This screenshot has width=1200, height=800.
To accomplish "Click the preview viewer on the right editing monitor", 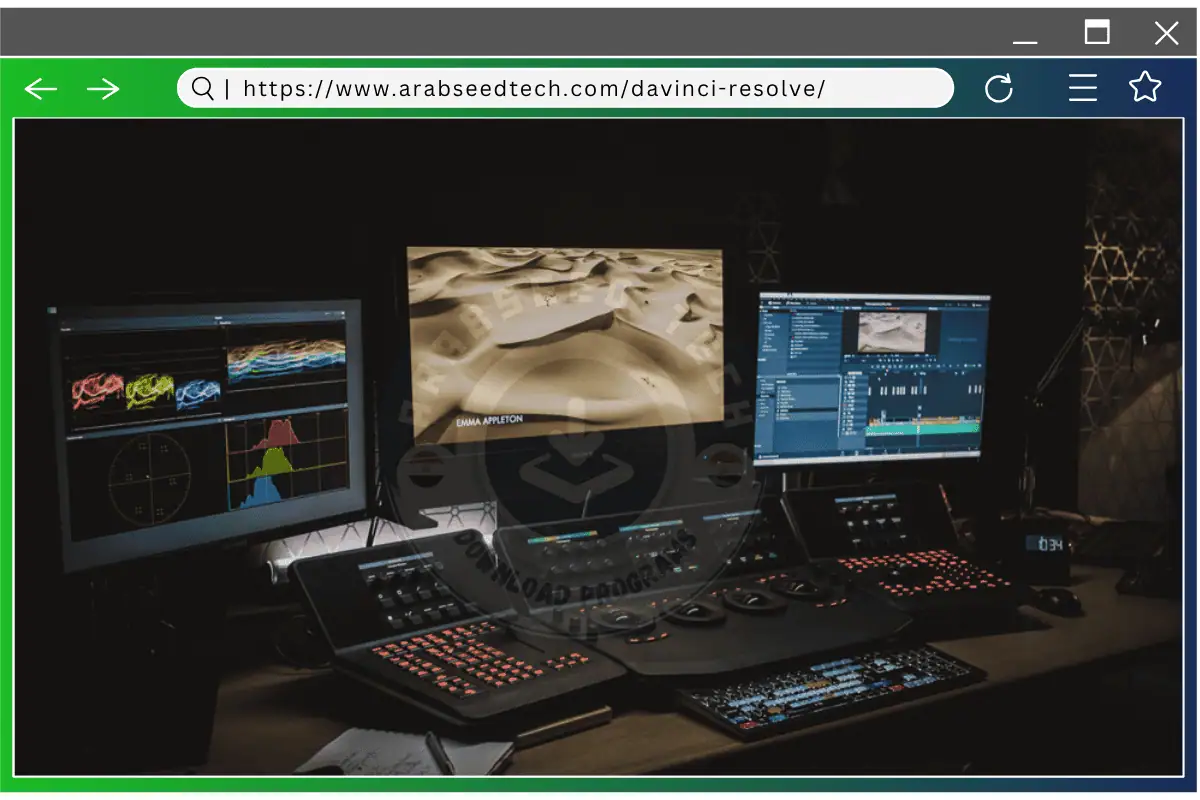I will point(893,331).
